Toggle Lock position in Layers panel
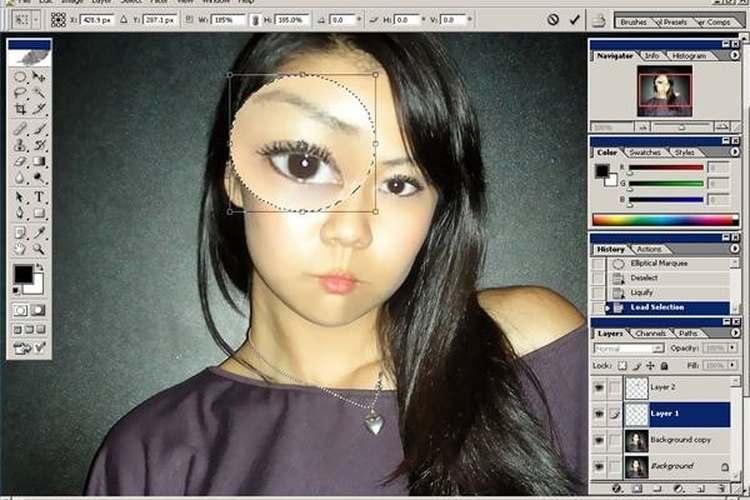Screen dimensions: 750x500 coord(651,366)
